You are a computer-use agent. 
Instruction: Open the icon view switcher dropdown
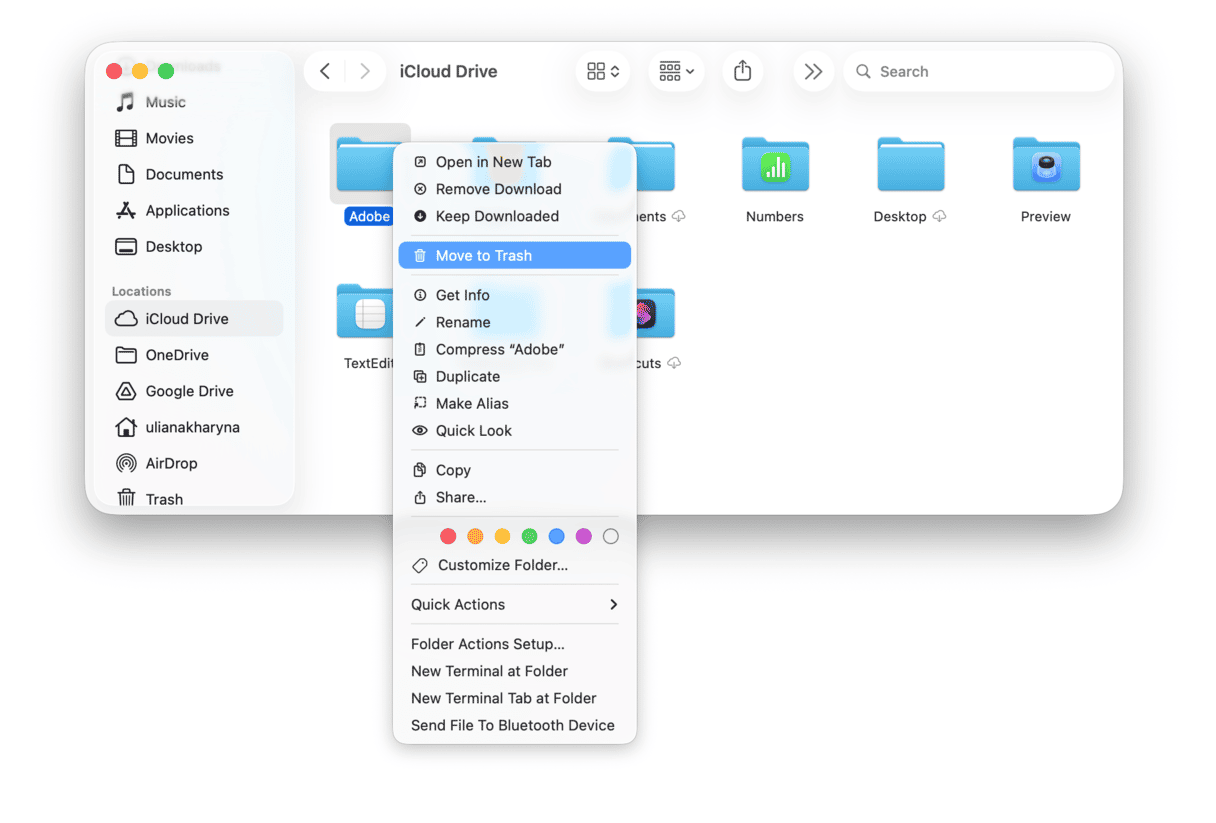(x=603, y=71)
